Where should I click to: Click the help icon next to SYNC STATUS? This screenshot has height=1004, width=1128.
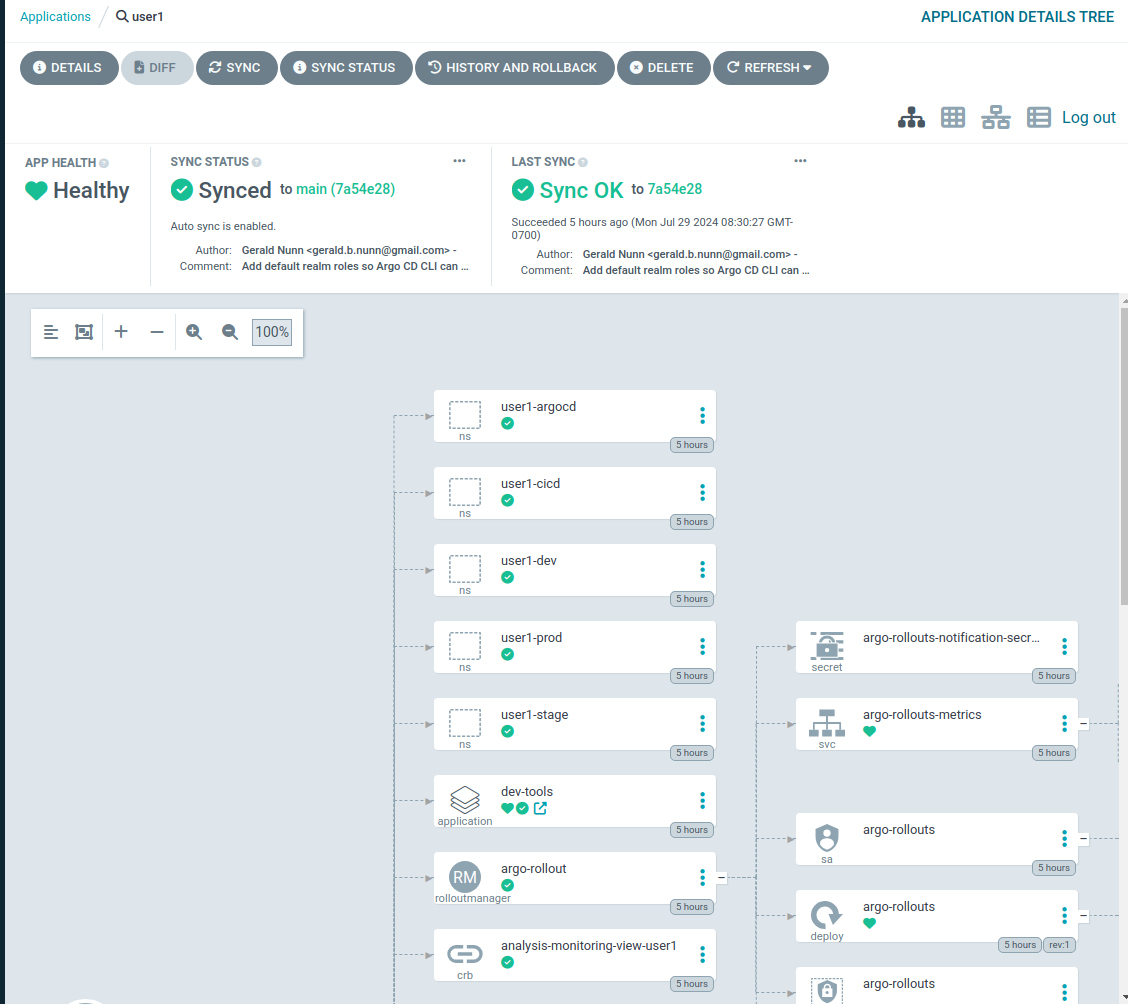pos(256,163)
